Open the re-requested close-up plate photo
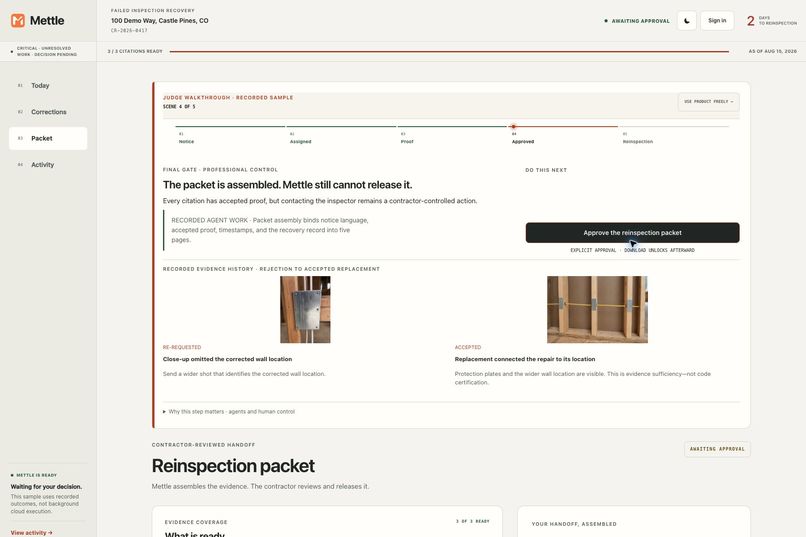The image size is (806, 537). click(x=305, y=309)
